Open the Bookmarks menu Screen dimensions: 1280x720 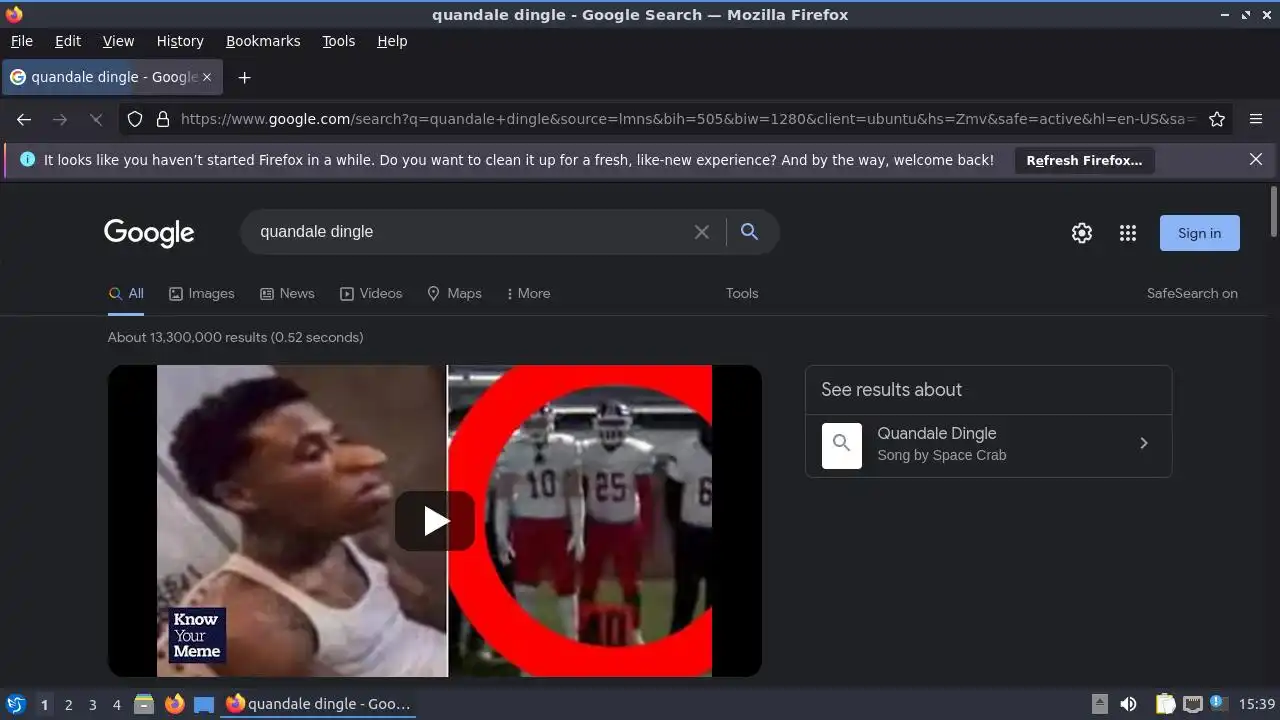[x=263, y=41]
